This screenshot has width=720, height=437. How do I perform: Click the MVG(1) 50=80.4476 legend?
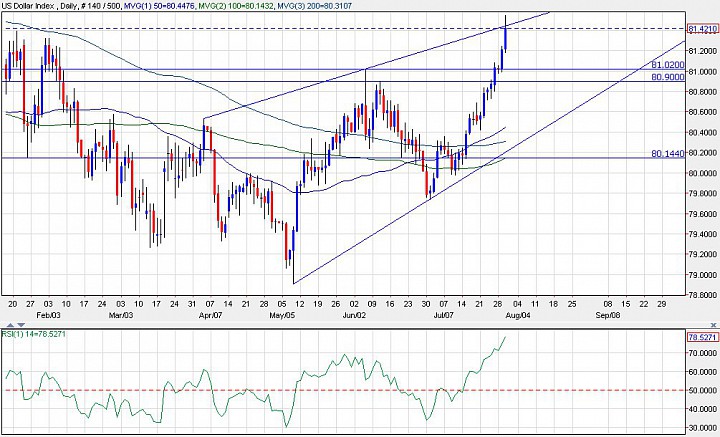click(x=157, y=6)
